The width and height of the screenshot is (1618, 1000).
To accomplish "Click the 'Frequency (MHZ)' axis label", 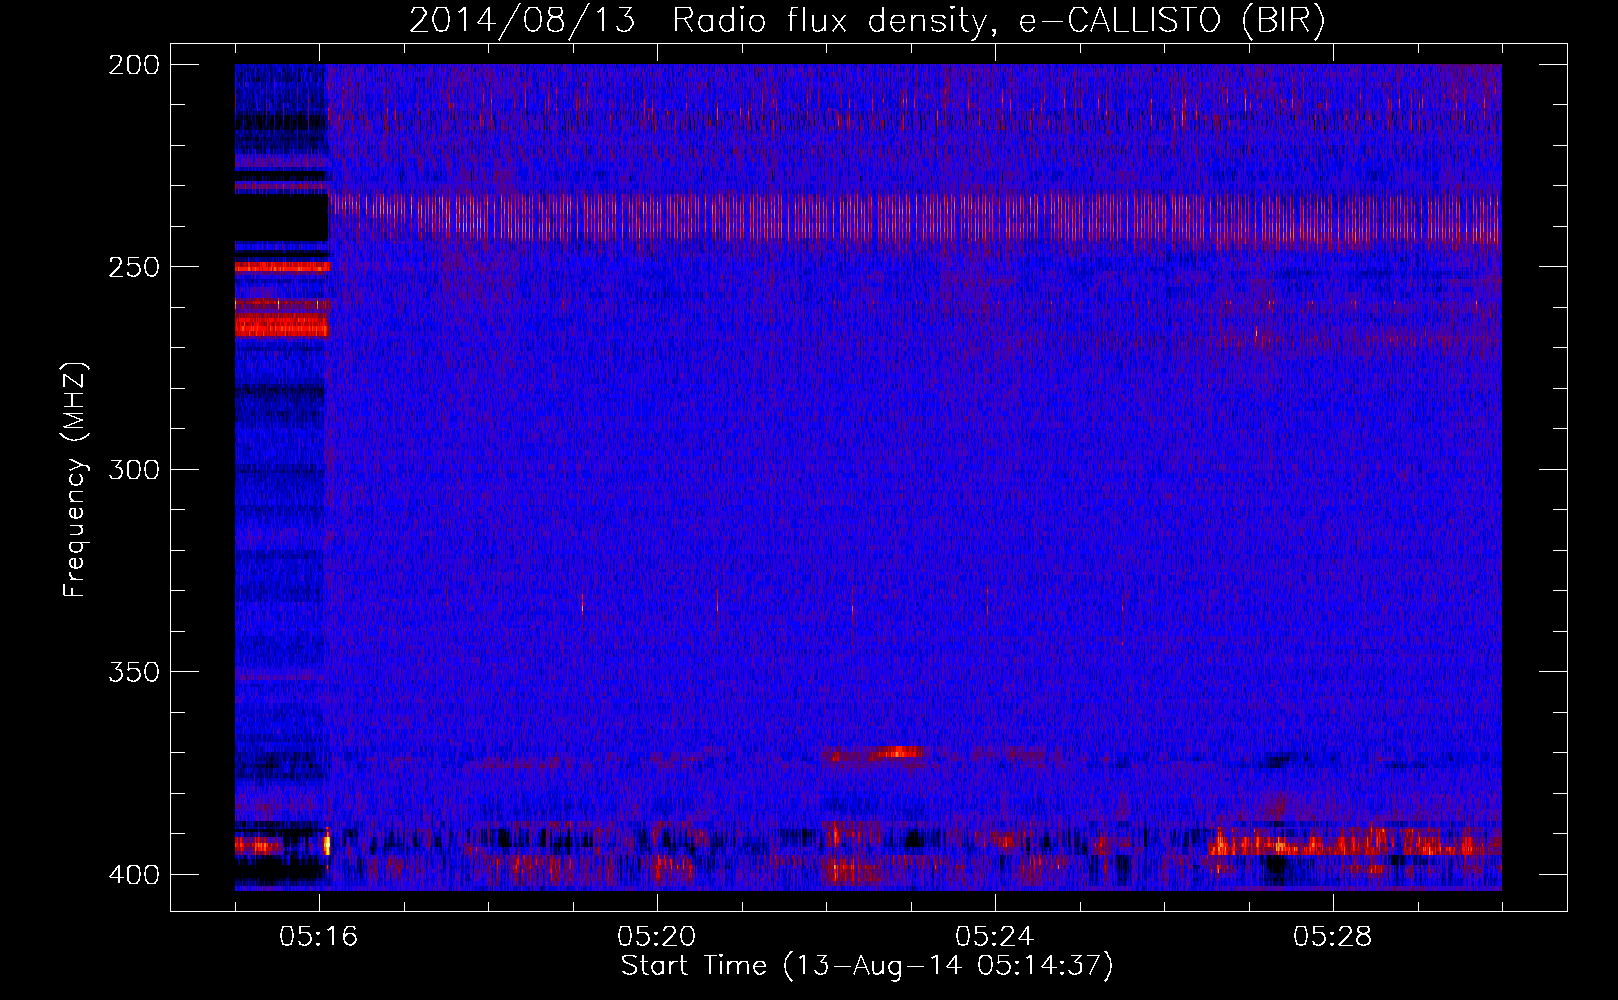I will pos(75,479).
